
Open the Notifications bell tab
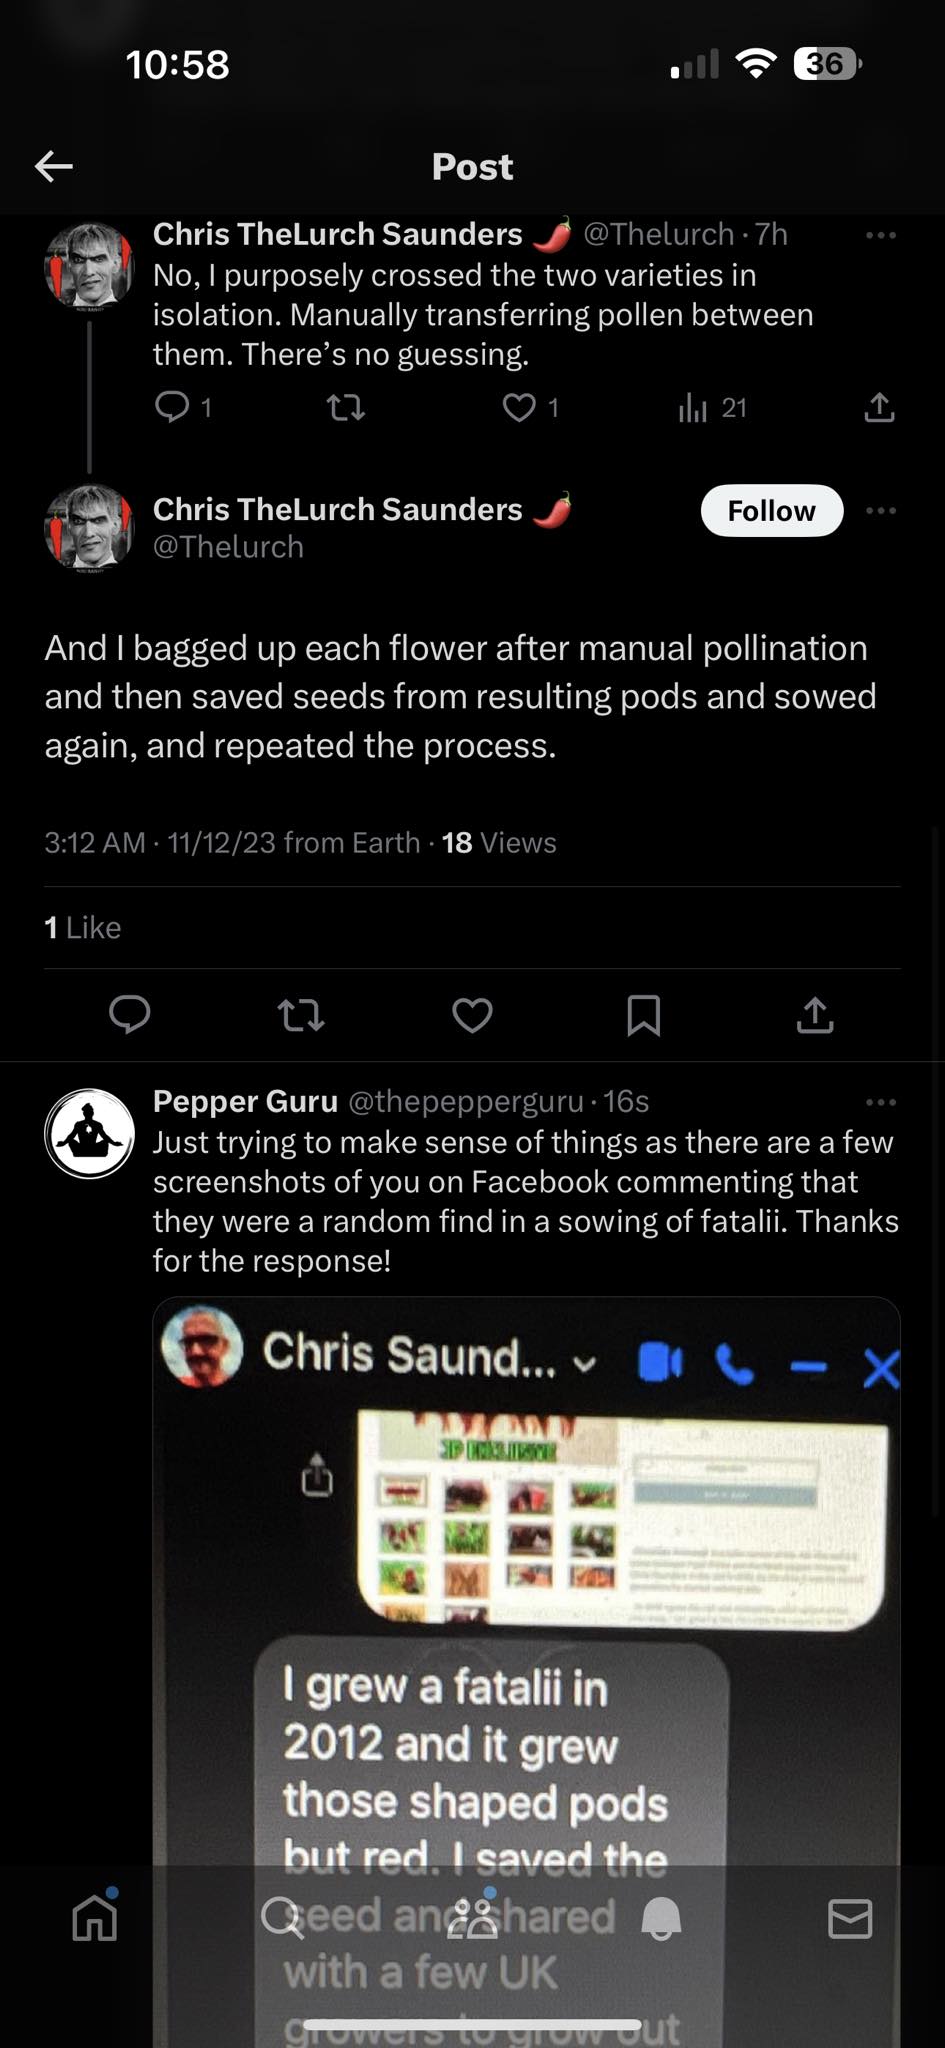[x=661, y=1918]
